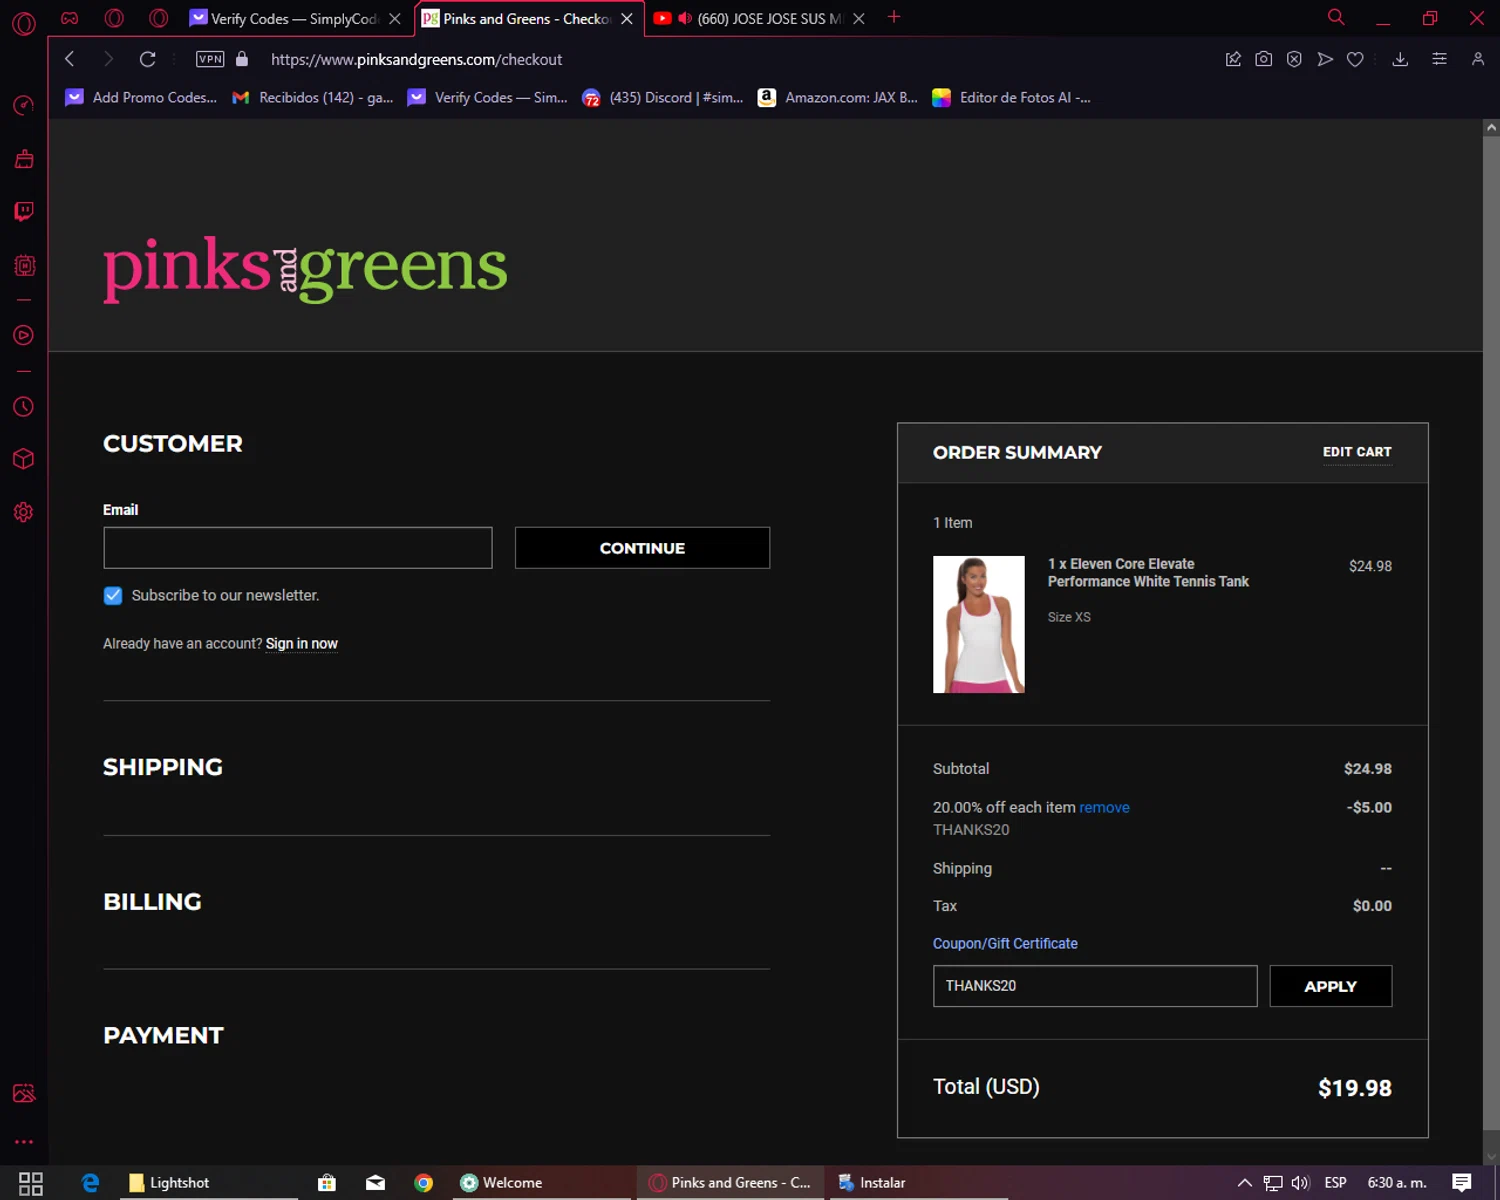Open the send/flow arrow icon

pyautogui.click(x=1325, y=59)
